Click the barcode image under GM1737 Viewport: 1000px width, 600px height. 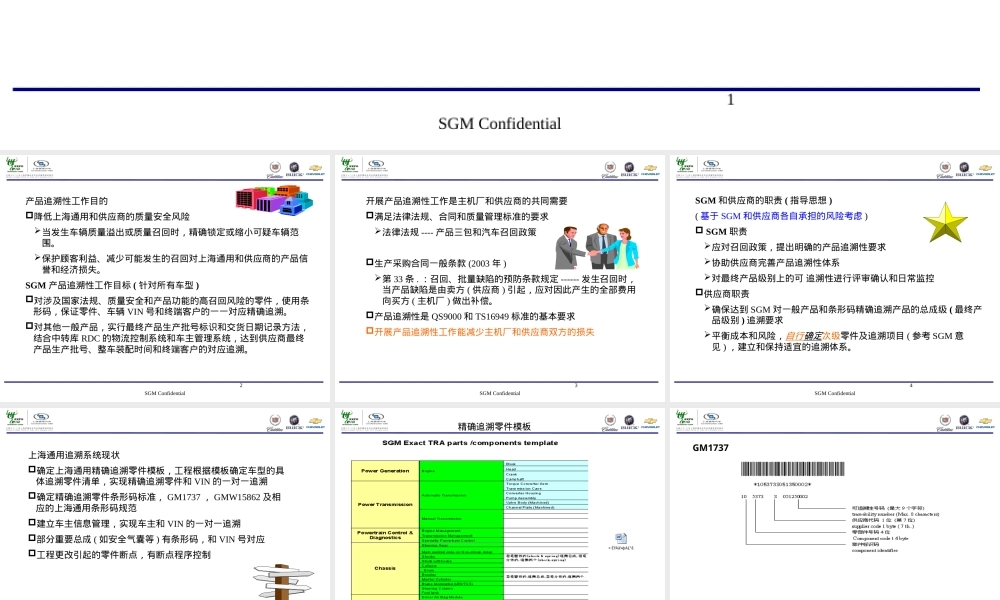(x=792, y=469)
